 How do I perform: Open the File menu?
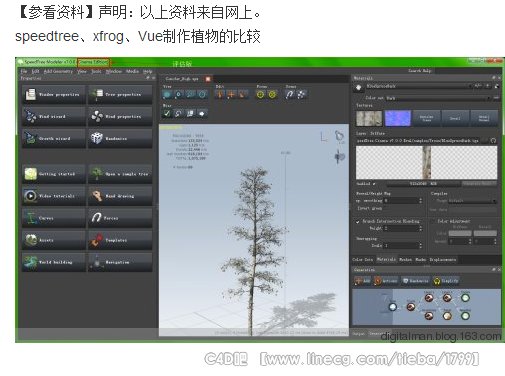24,71
